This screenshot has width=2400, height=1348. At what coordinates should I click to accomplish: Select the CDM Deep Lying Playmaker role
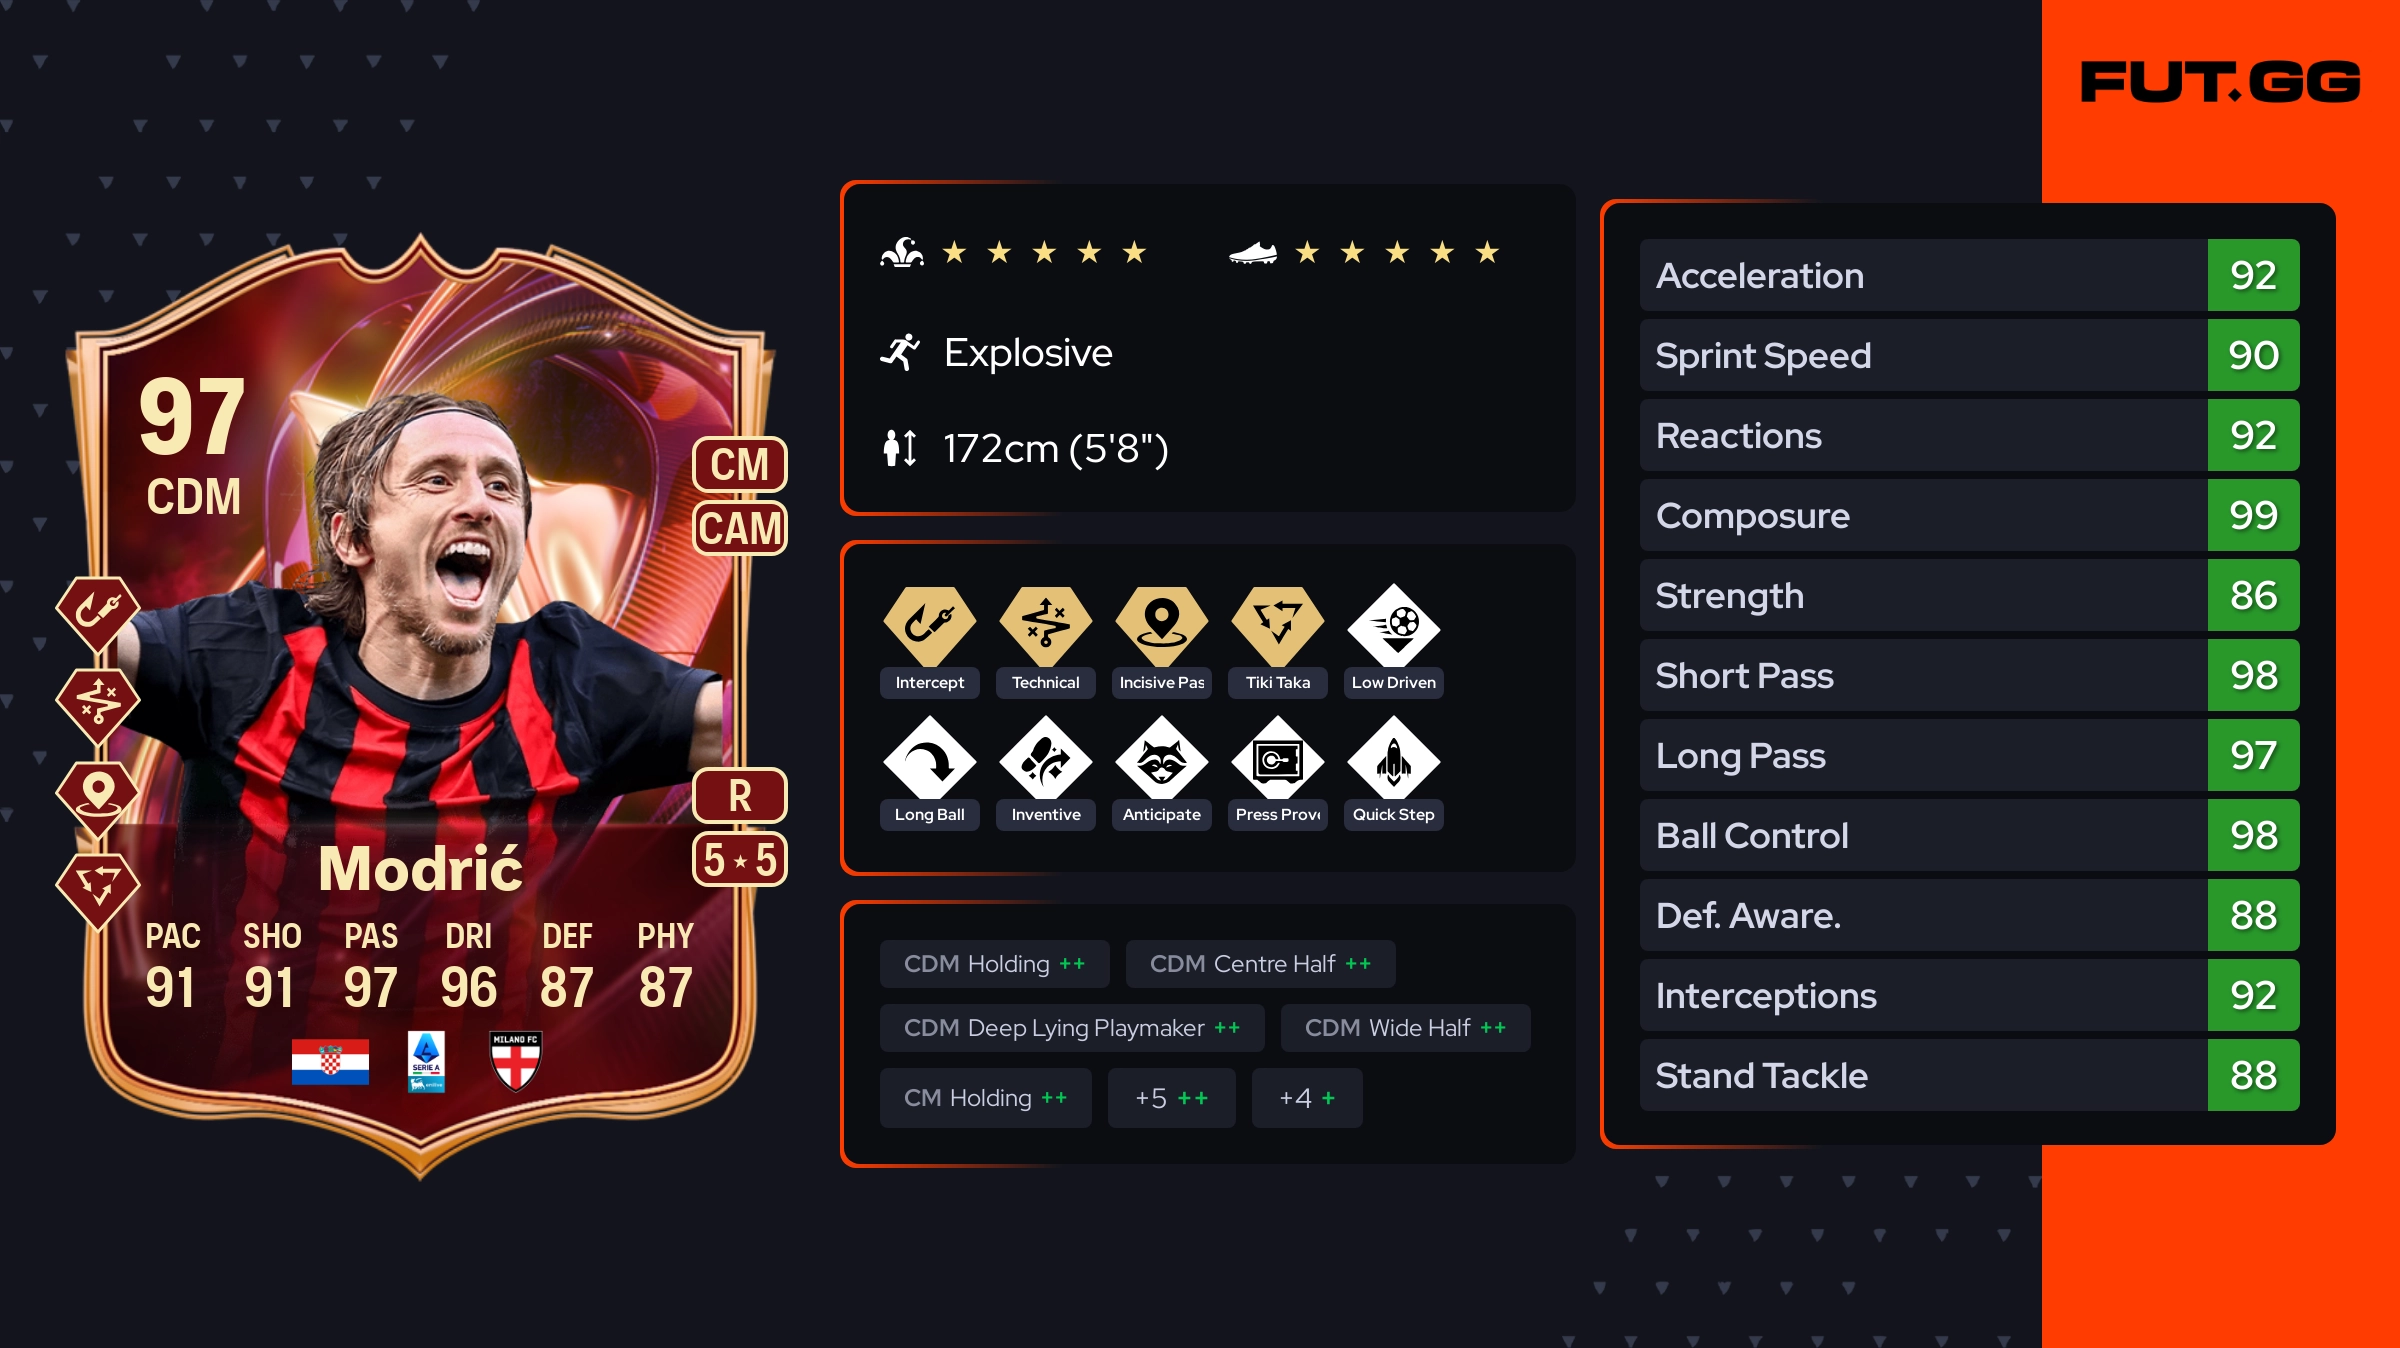click(x=1072, y=1028)
